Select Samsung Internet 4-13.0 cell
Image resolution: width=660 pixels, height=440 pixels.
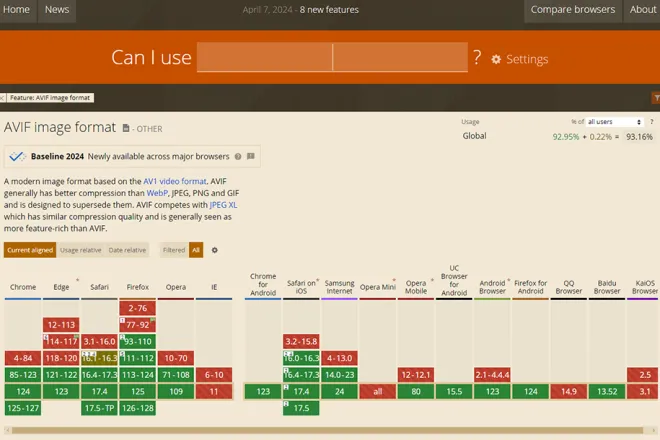click(339, 358)
